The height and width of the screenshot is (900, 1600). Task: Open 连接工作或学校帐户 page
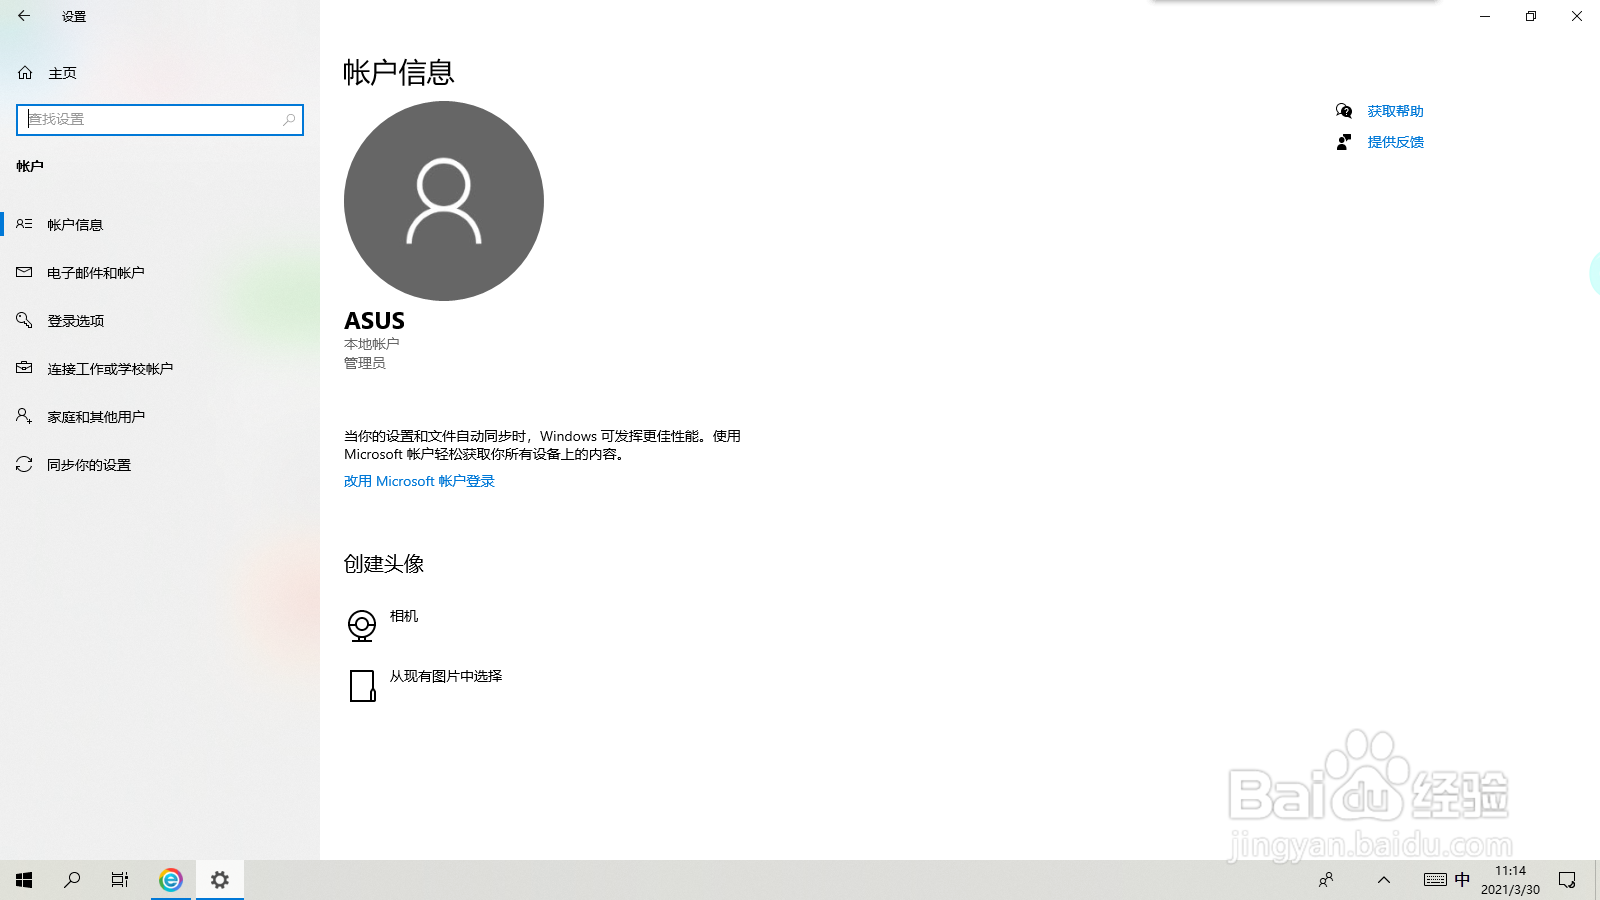coord(160,368)
